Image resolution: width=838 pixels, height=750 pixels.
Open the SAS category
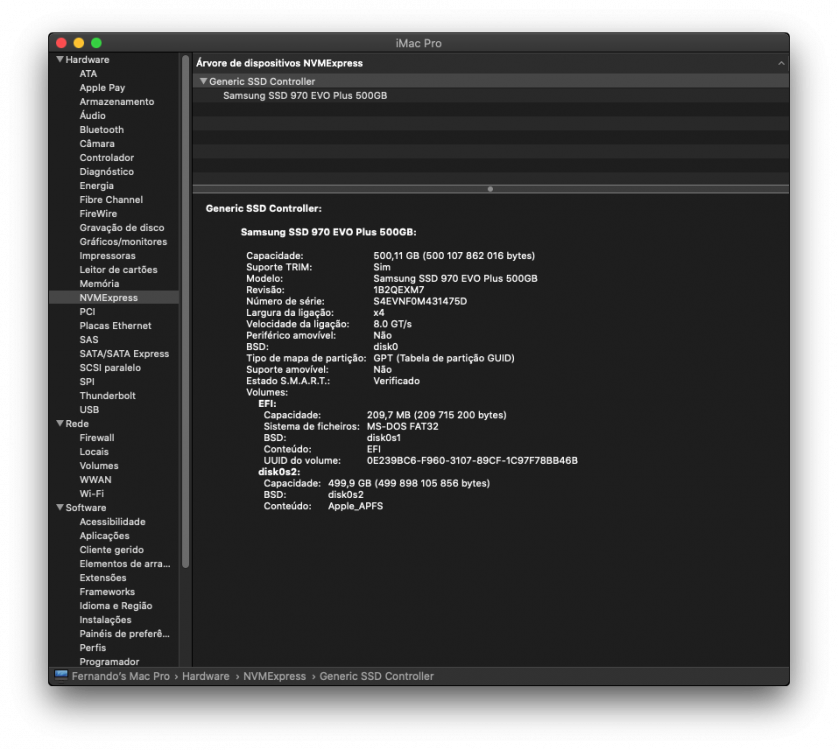pos(89,339)
